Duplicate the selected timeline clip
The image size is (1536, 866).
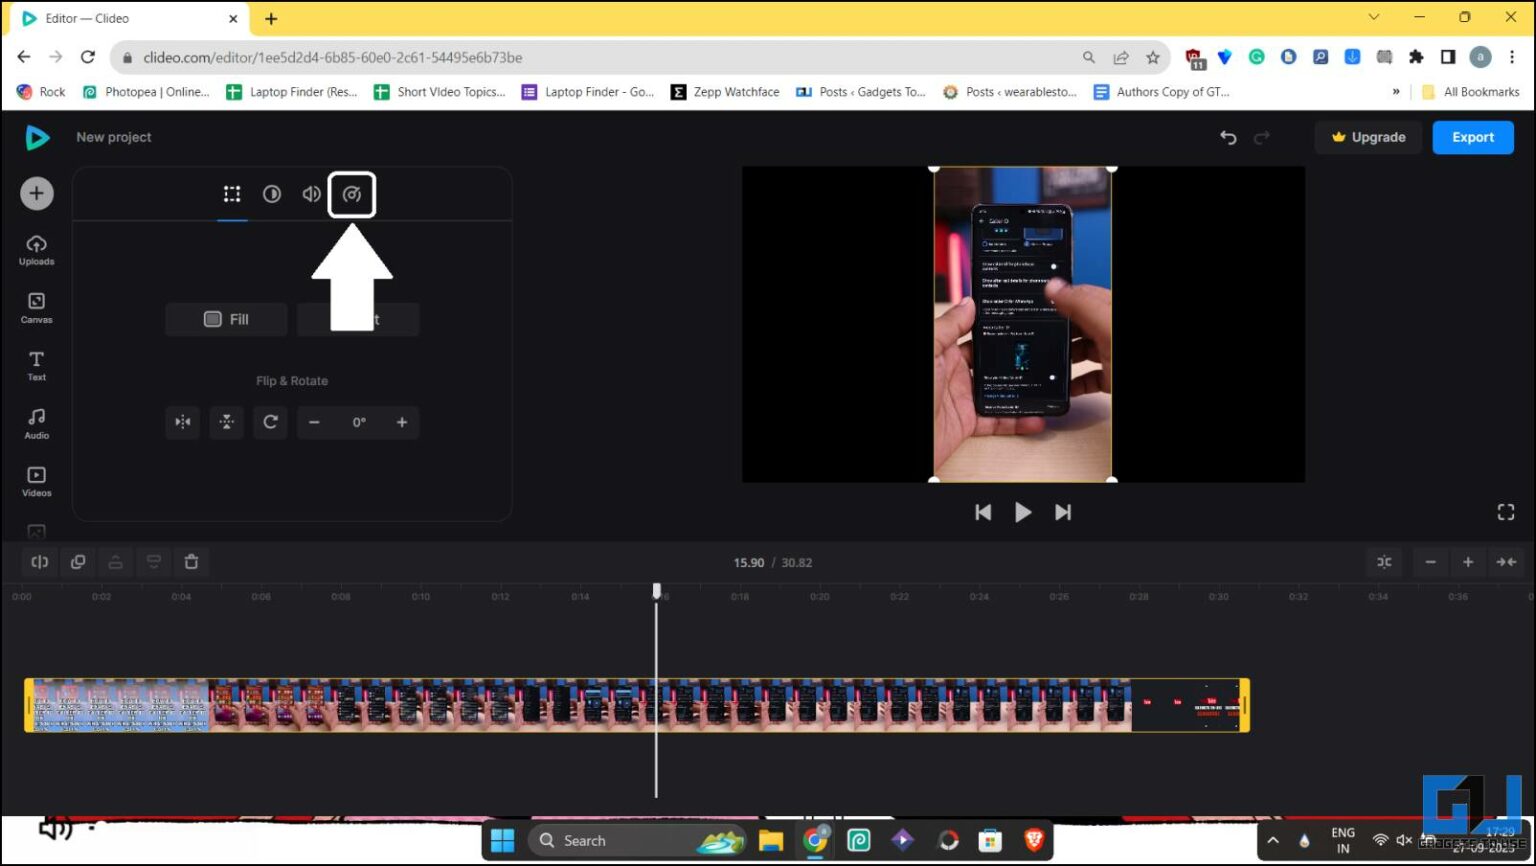(x=78, y=562)
